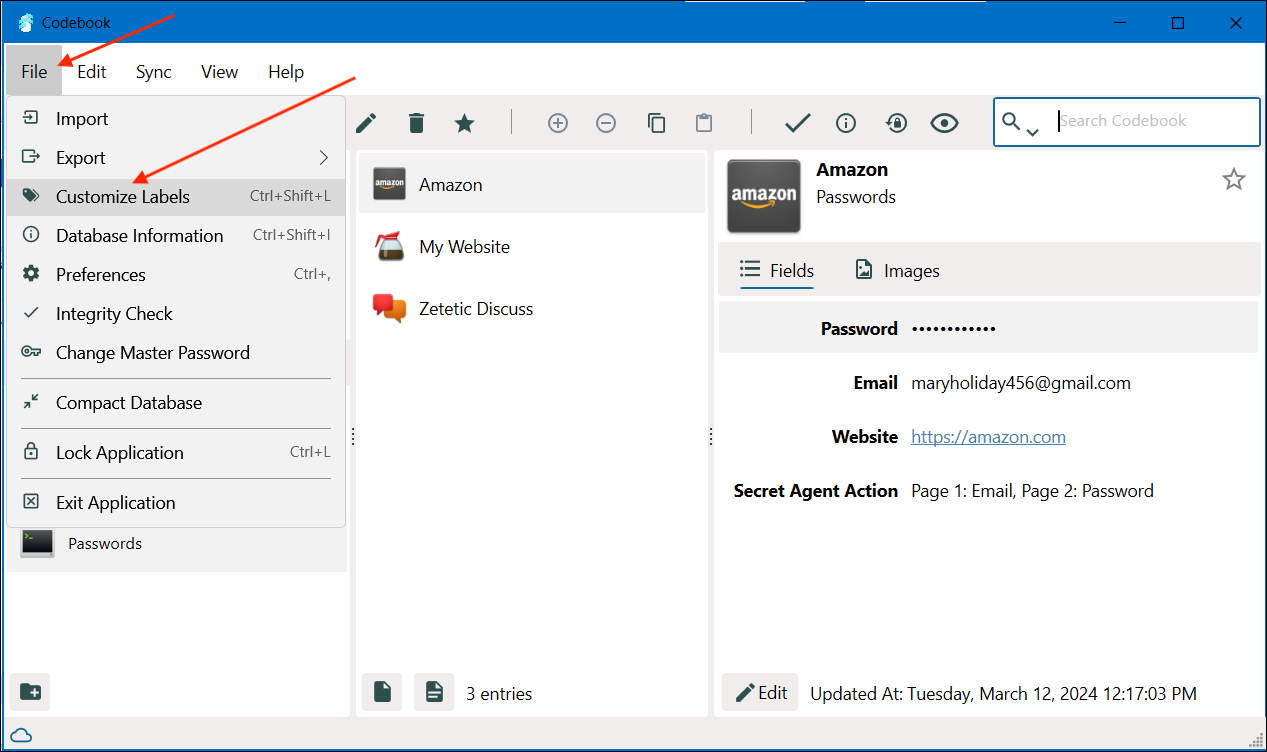The width and height of the screenshot is (1267, 752).
Task: Click the cloud sync status icon
Action: pyautogui.click(x=21, y=735)
